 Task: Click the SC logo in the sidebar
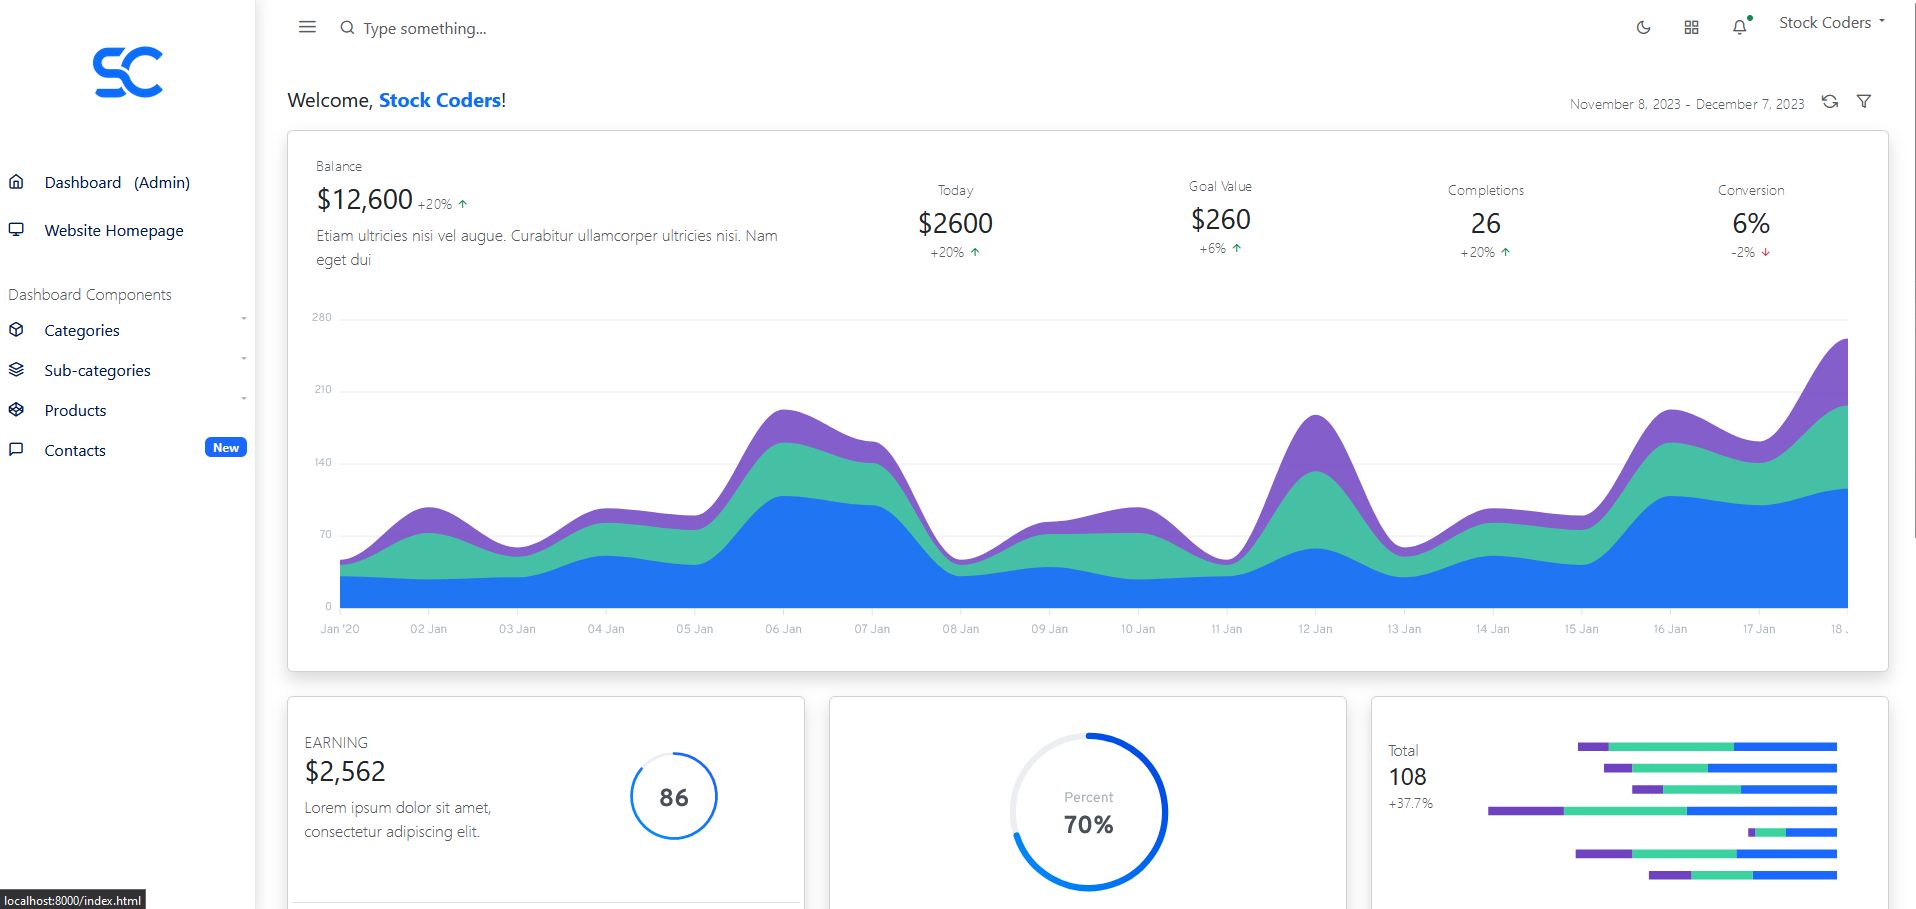click(x=128, y=70)
